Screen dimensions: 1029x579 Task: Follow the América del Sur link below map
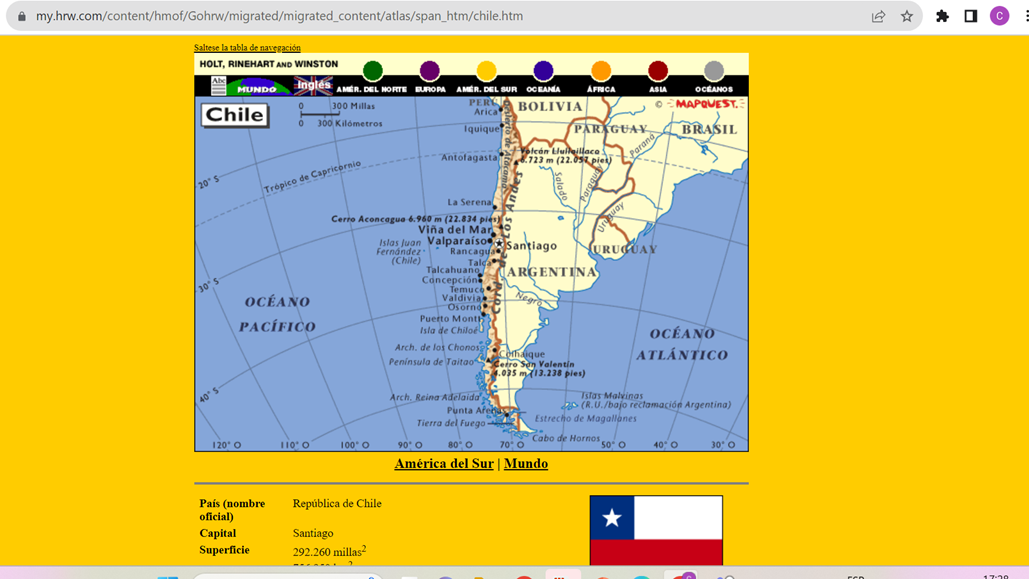tap(443, 463)
